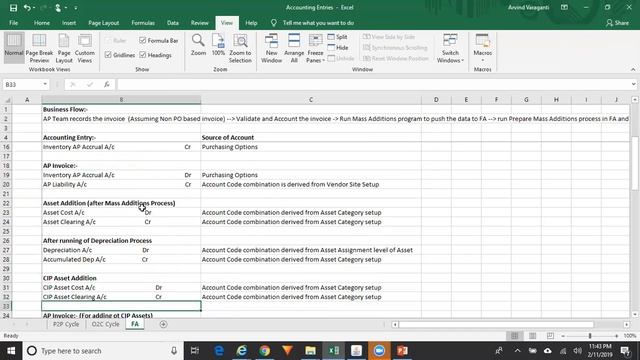The height and width of the screenshot is (360, 640).
Task: Click the taskbar search box
Action: tap(102, 351)
